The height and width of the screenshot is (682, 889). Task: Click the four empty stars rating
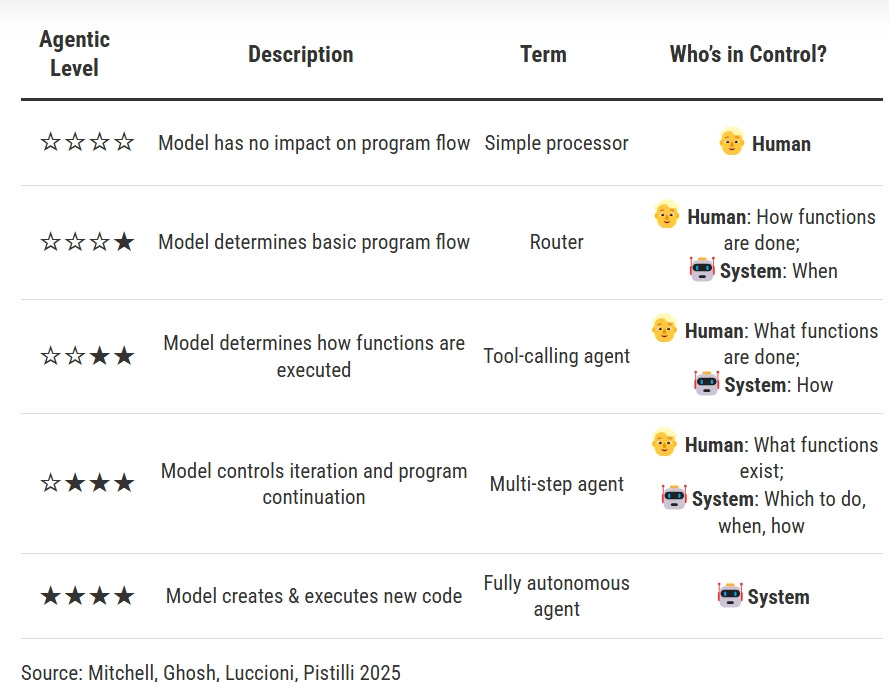87,142
